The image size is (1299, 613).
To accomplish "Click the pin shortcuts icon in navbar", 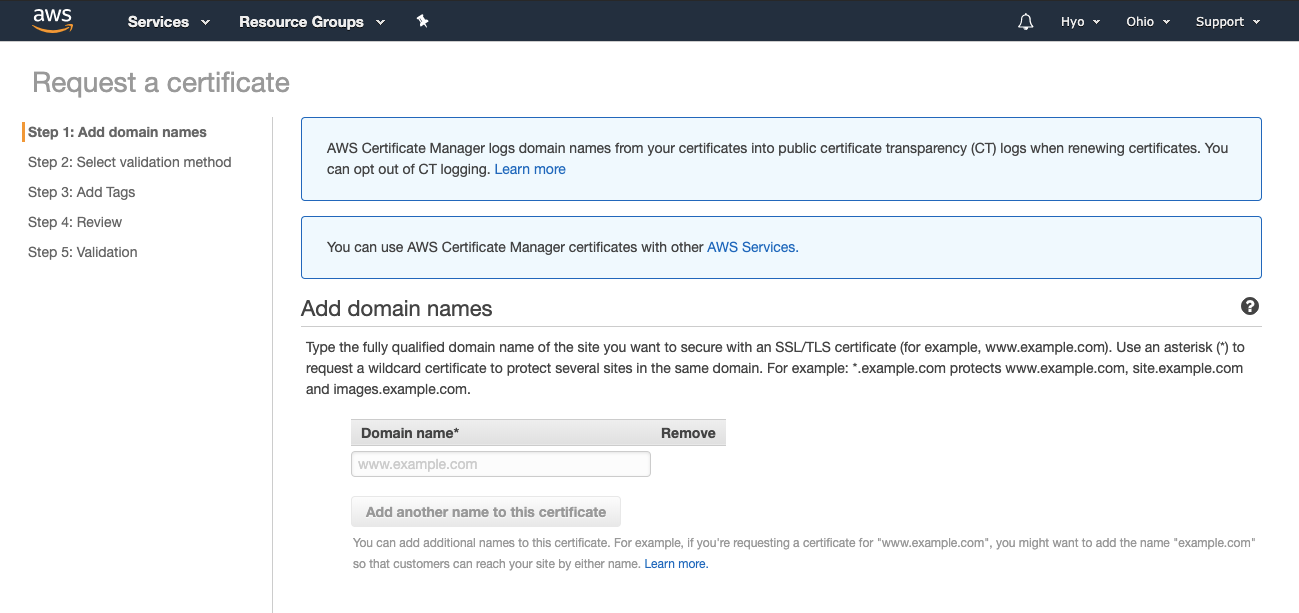I will click(x=422, y=20).
